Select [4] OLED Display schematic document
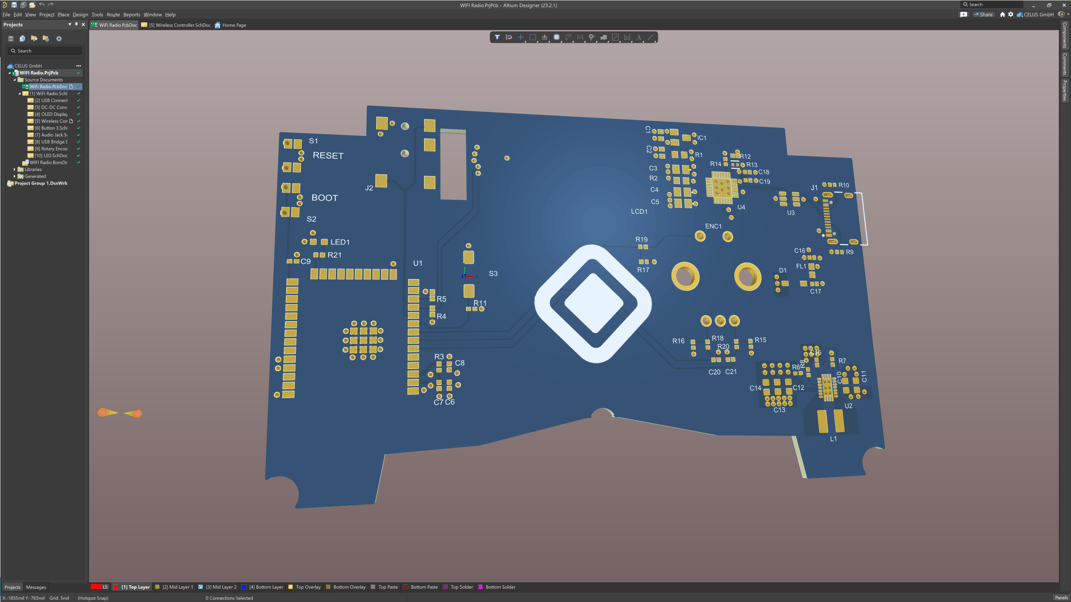This screenshot has width=1071, height=602. (x=51, y=114)
